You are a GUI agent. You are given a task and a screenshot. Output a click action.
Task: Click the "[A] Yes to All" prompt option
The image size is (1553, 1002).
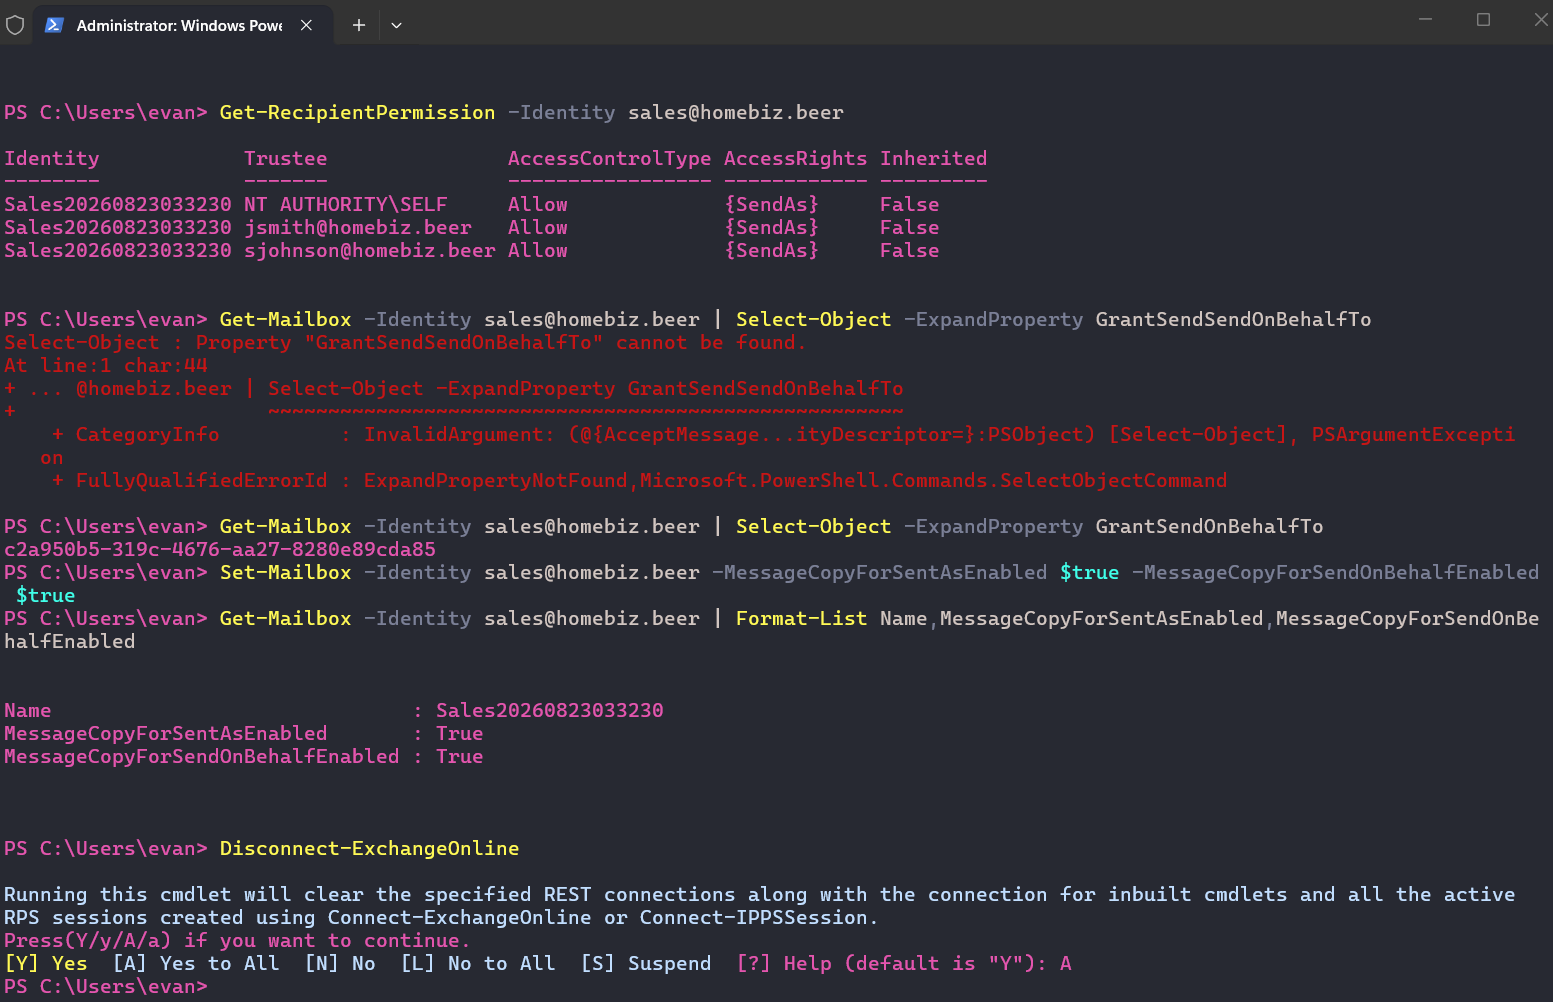[x=196, y=964]
